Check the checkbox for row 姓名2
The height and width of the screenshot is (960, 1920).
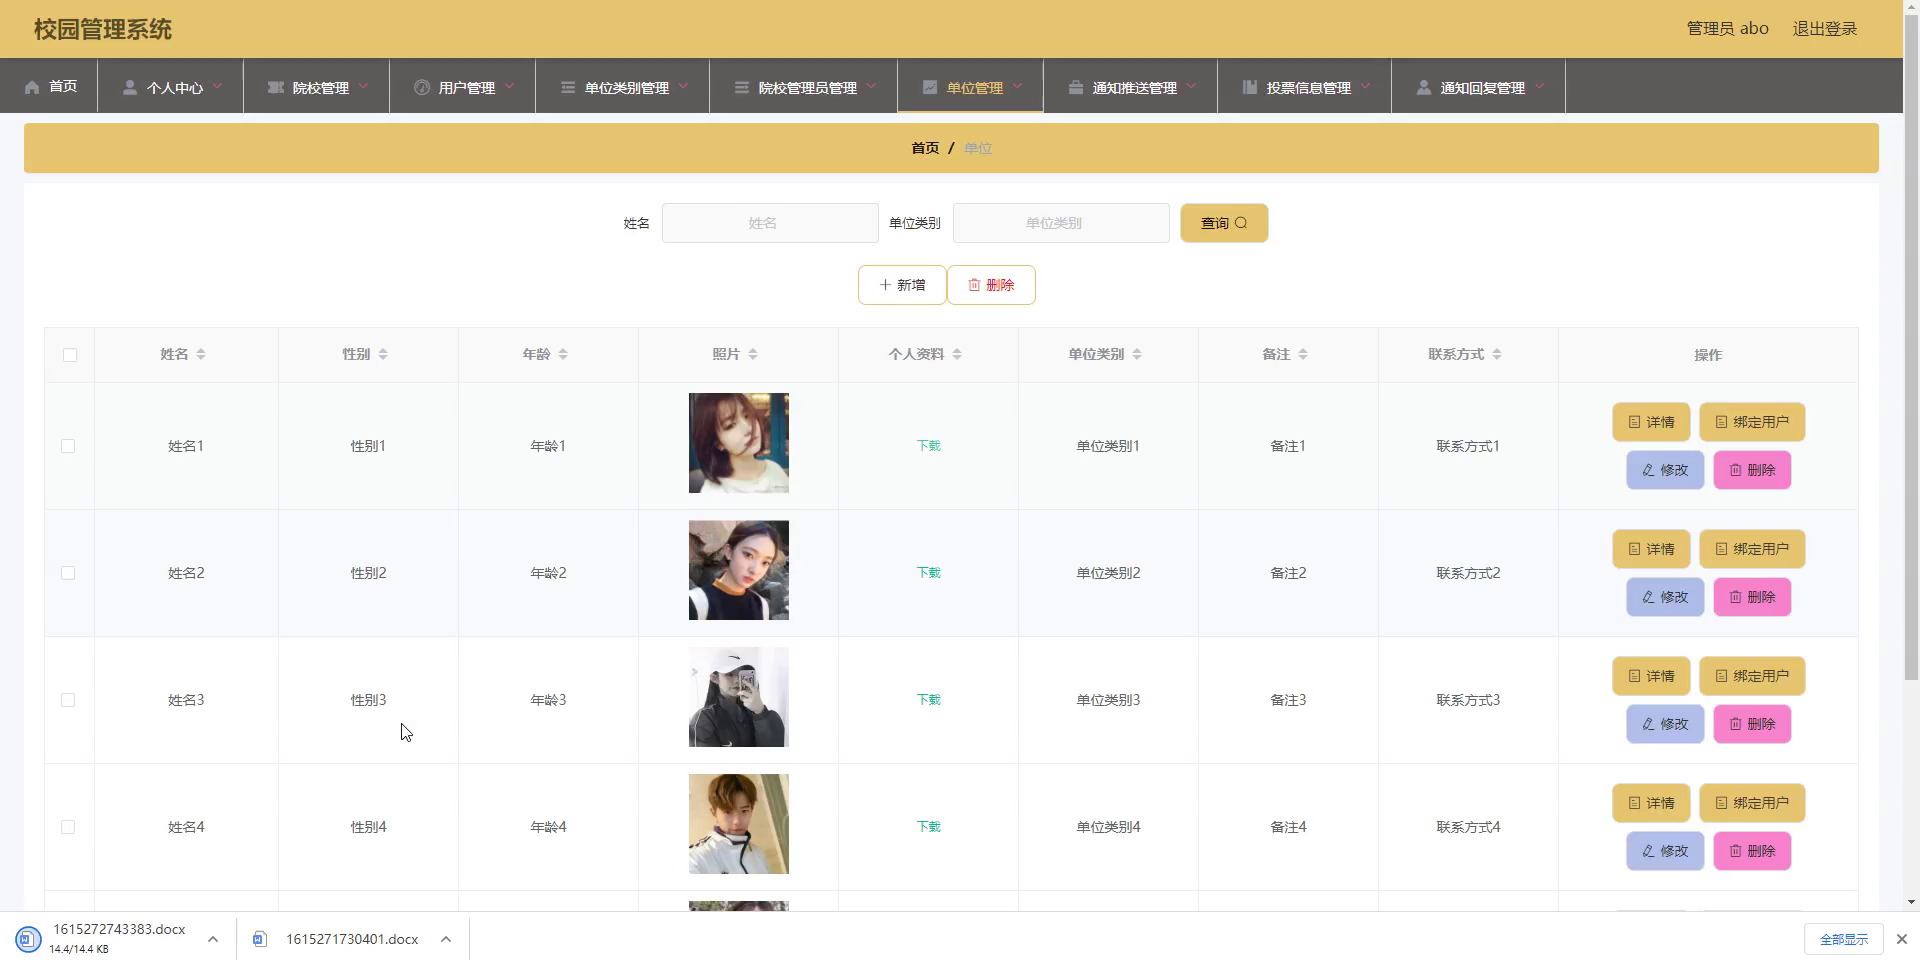tap(68, 573)
